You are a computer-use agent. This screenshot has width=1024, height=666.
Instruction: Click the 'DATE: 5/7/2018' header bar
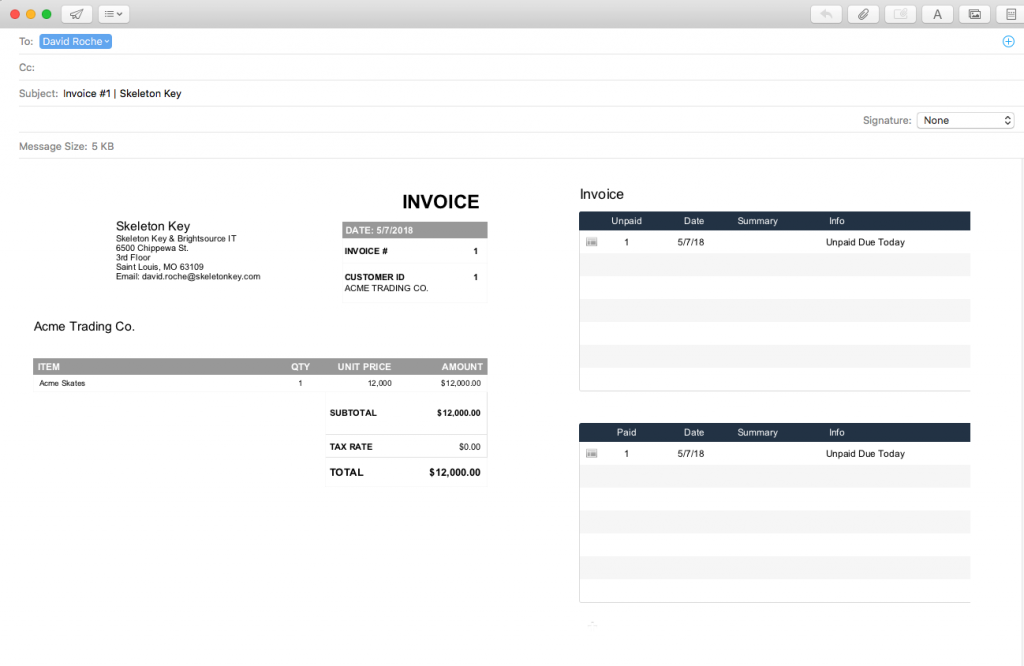(415, 230)
